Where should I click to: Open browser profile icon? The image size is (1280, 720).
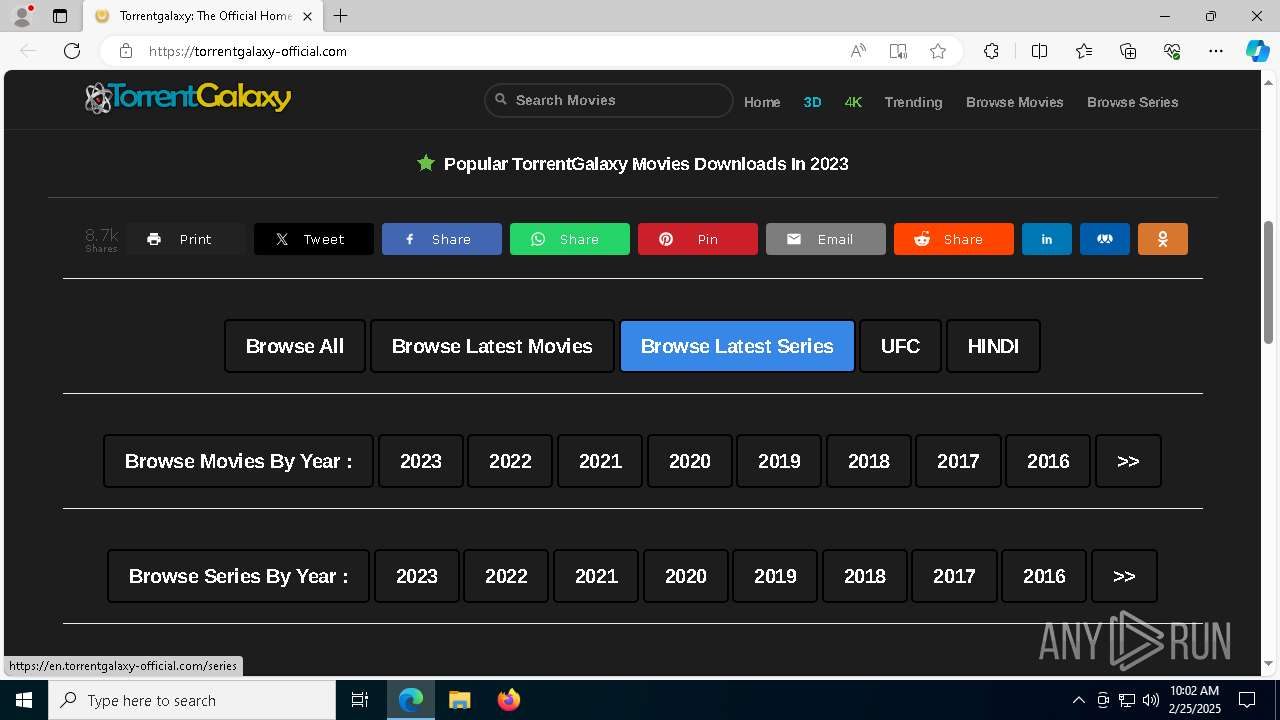(x=22, y=16)
